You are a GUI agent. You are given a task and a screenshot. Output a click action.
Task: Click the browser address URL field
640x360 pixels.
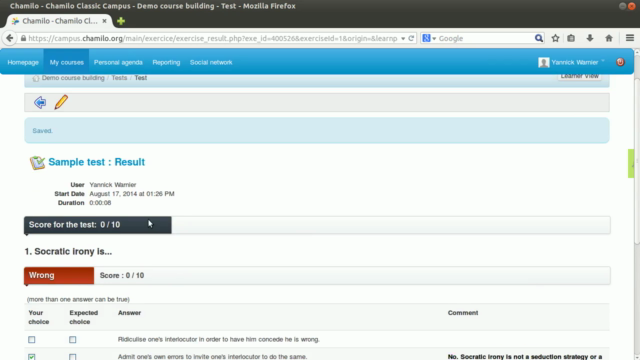[x=212, y=38]
